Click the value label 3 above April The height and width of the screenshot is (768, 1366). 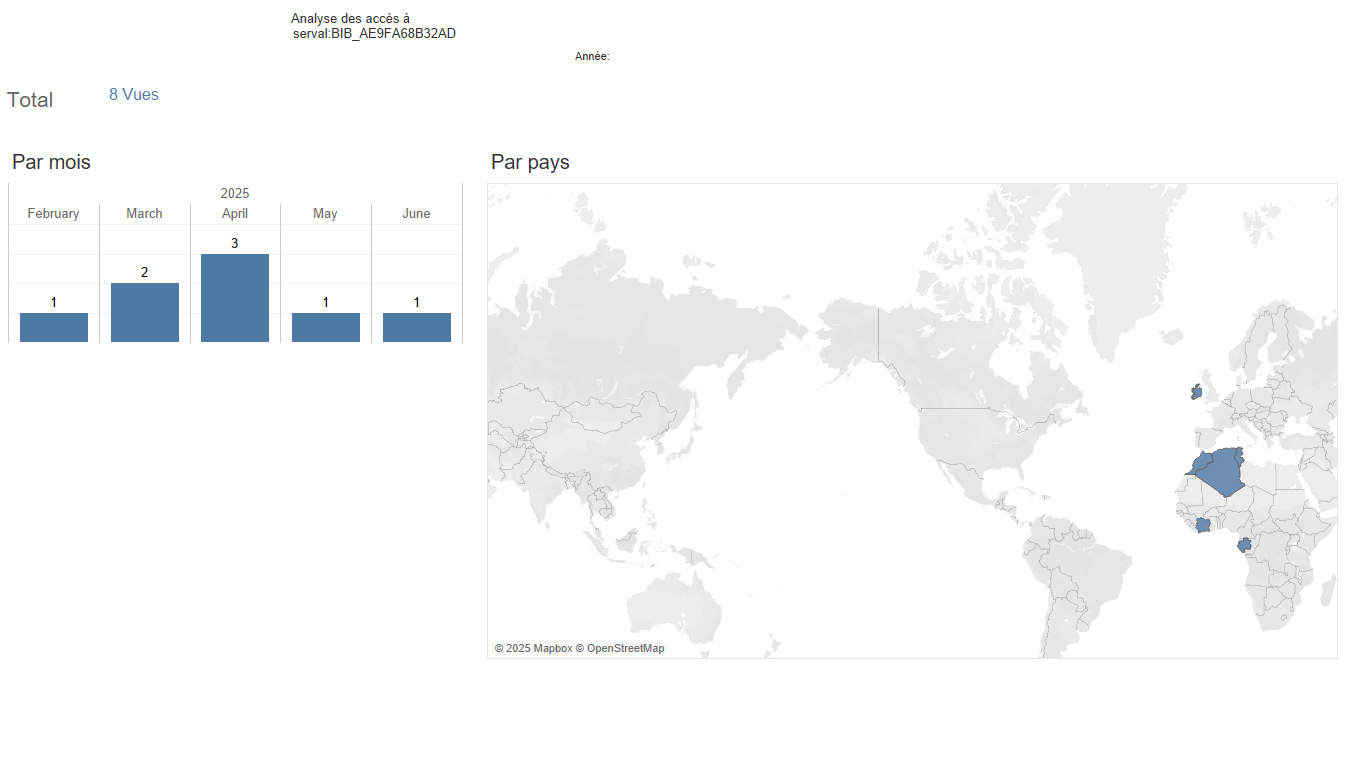[235, 243]
